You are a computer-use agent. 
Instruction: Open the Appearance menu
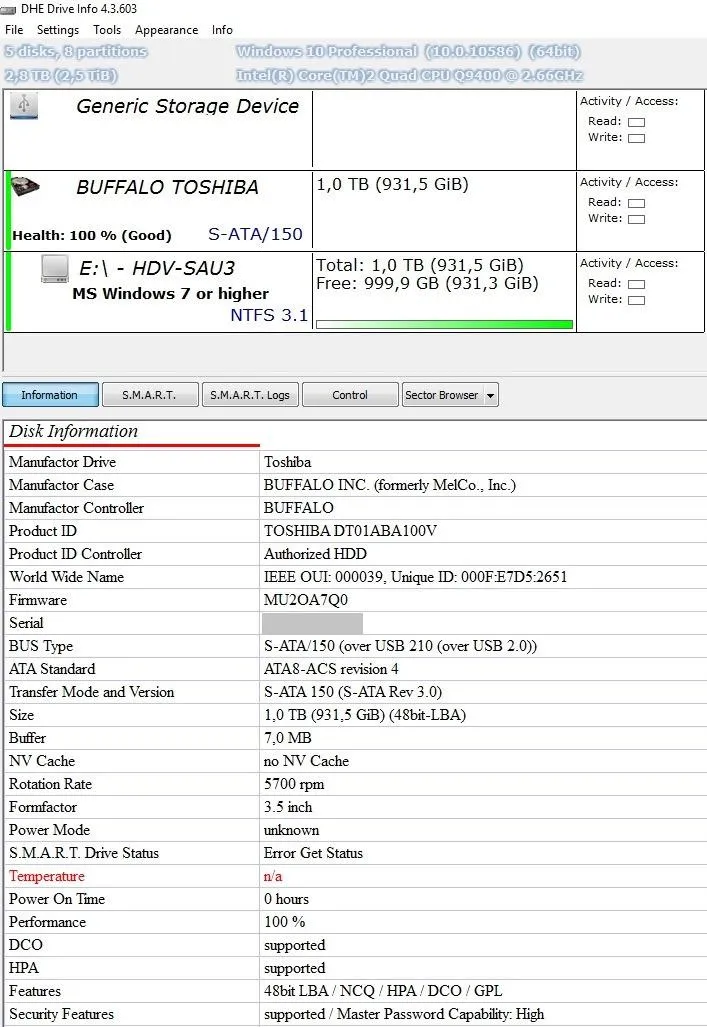[x=166, y=29]
